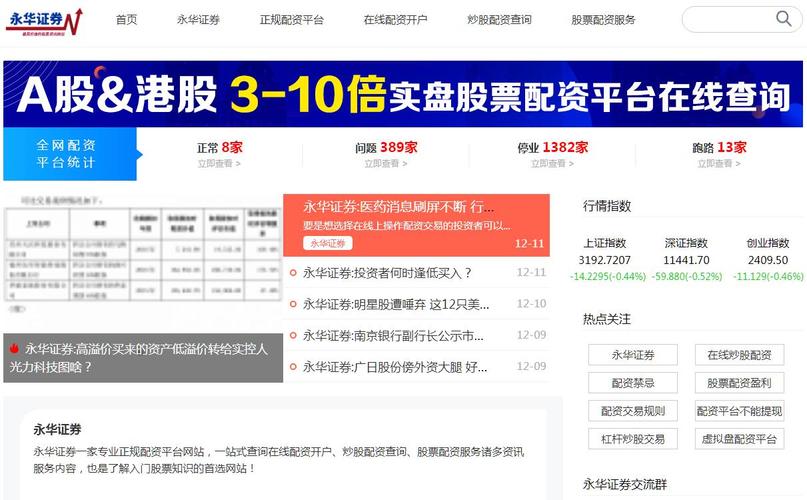The width and height of the screenshot is (807, 500).
Task: Click the 永华证券 tag in featured article
Action: (328, 243)
